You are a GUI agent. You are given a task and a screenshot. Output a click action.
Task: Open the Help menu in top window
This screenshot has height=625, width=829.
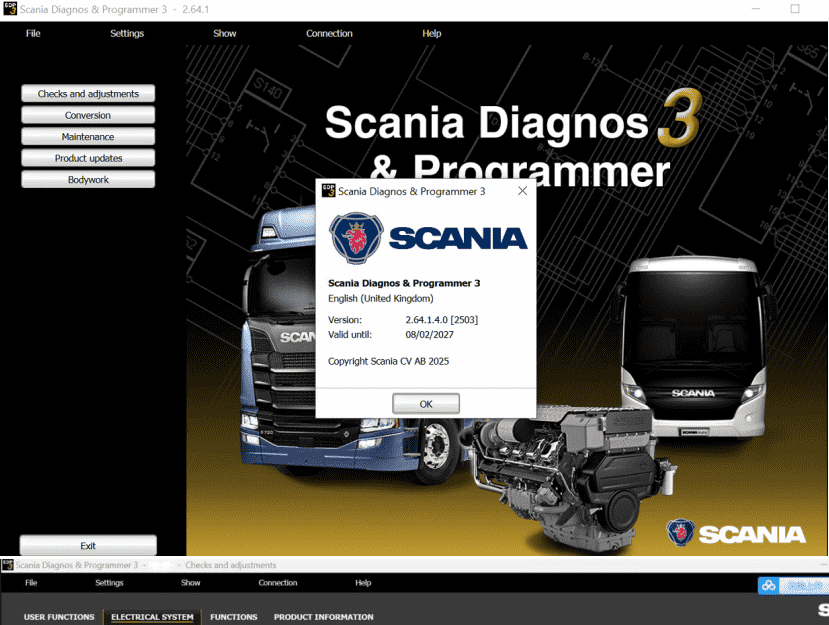431,33
